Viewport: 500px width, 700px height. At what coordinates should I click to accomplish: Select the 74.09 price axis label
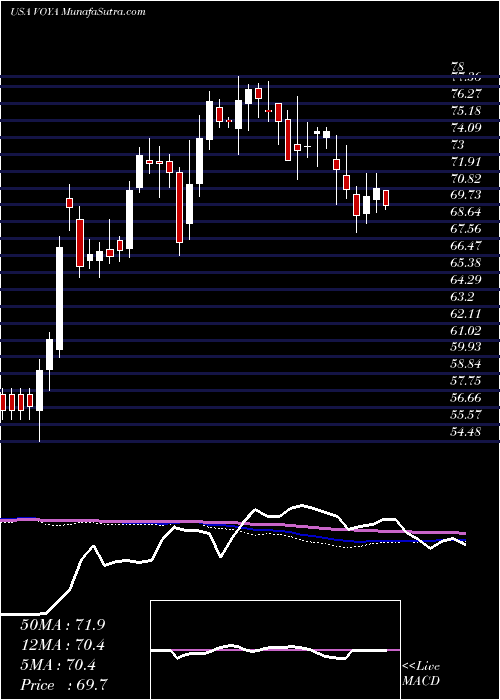(466, 128)
